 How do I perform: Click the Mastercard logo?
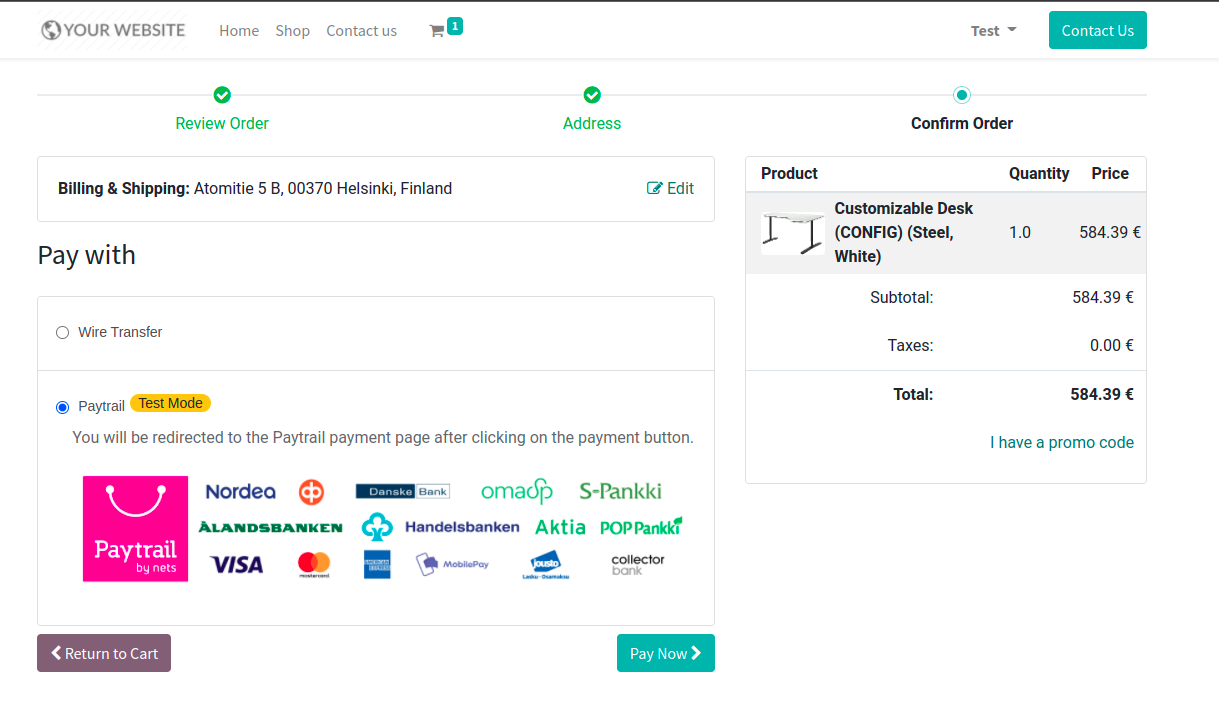[314, 565]
